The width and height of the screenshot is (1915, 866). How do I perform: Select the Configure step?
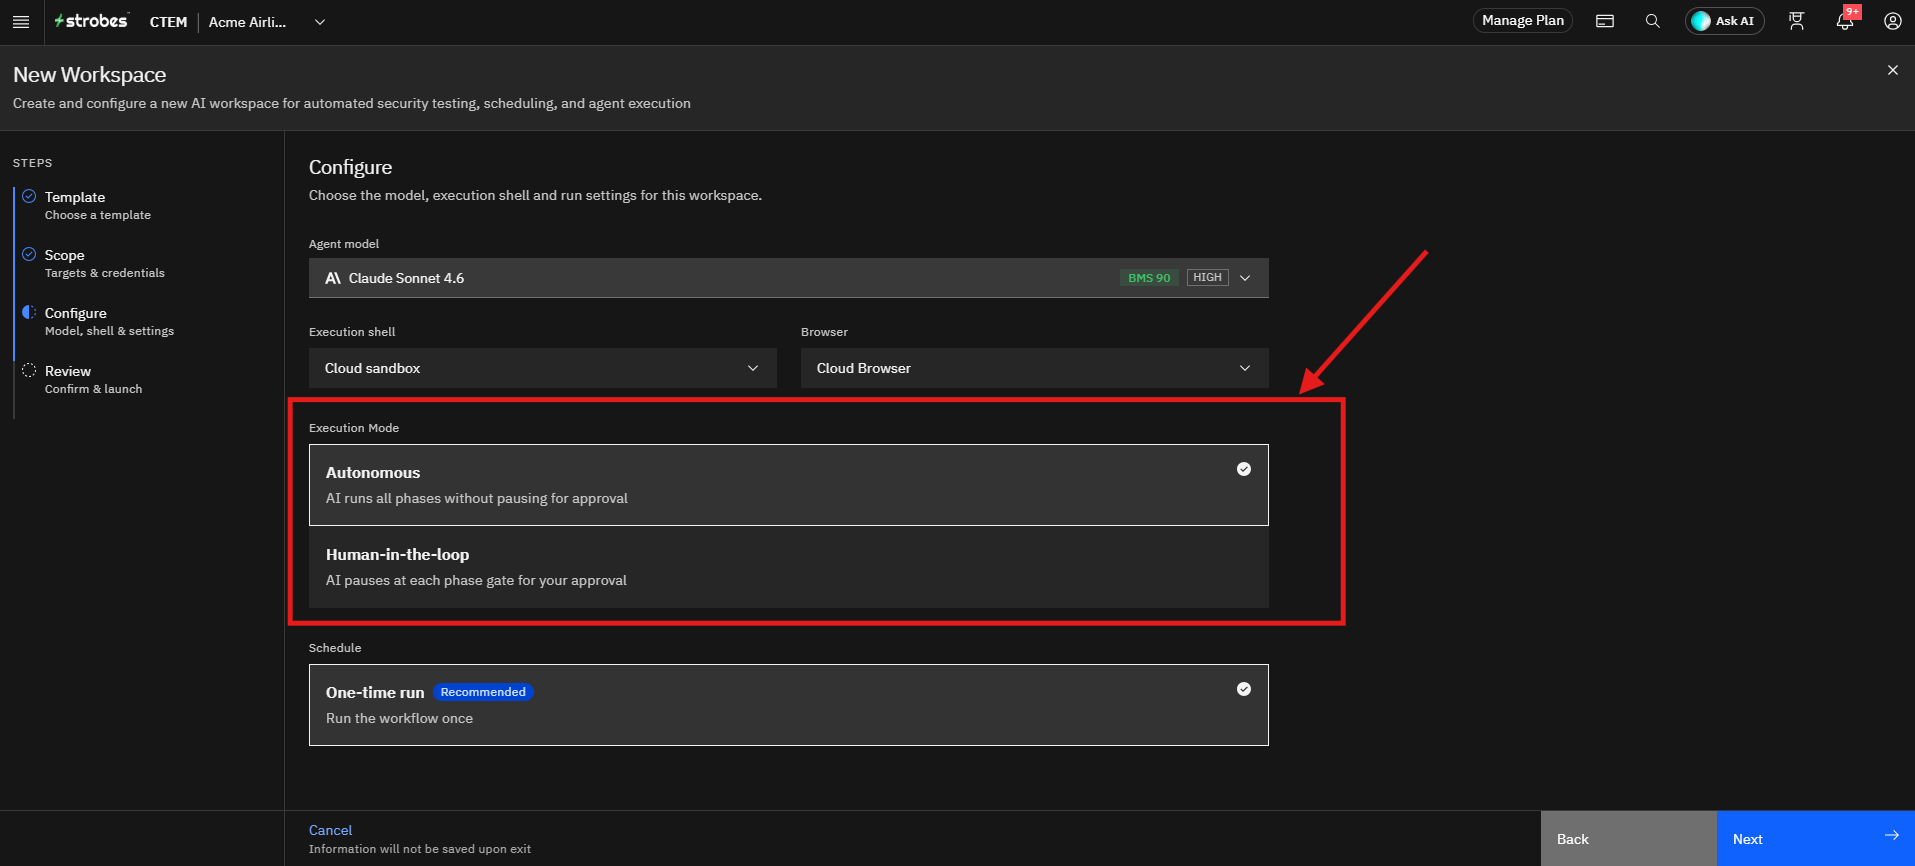click(x=109, y=321)
